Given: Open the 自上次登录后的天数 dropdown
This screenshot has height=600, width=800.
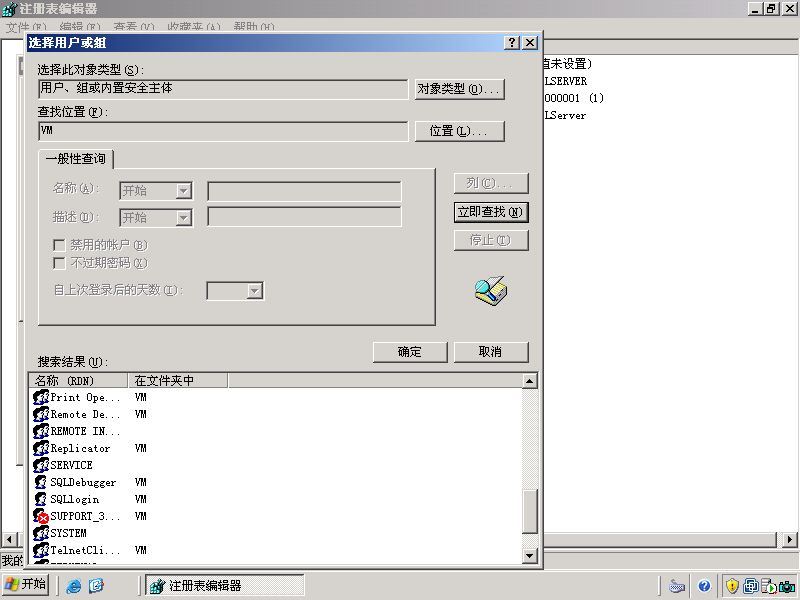Looking at the screenshot, I should click(x=255, y=291).
